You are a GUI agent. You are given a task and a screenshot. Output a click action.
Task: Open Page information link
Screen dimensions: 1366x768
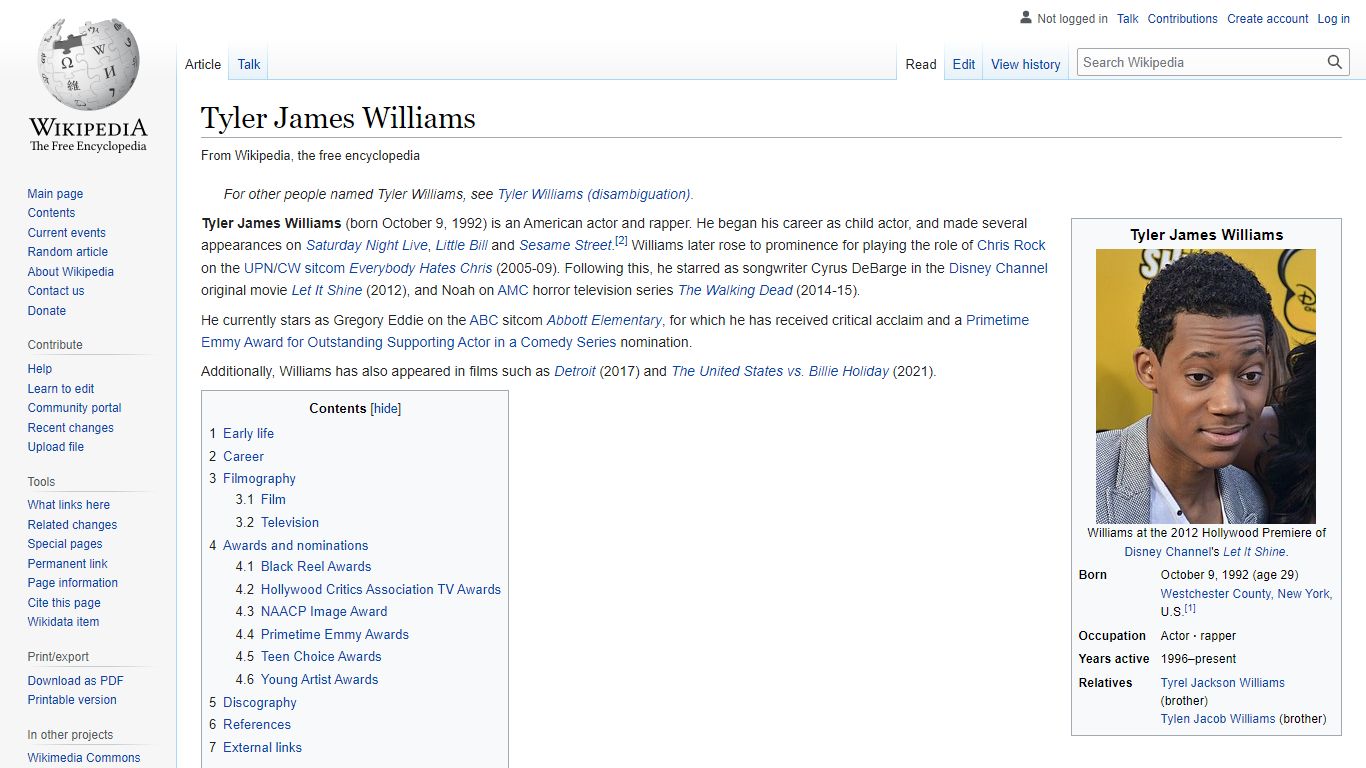(x=72, y=583)
